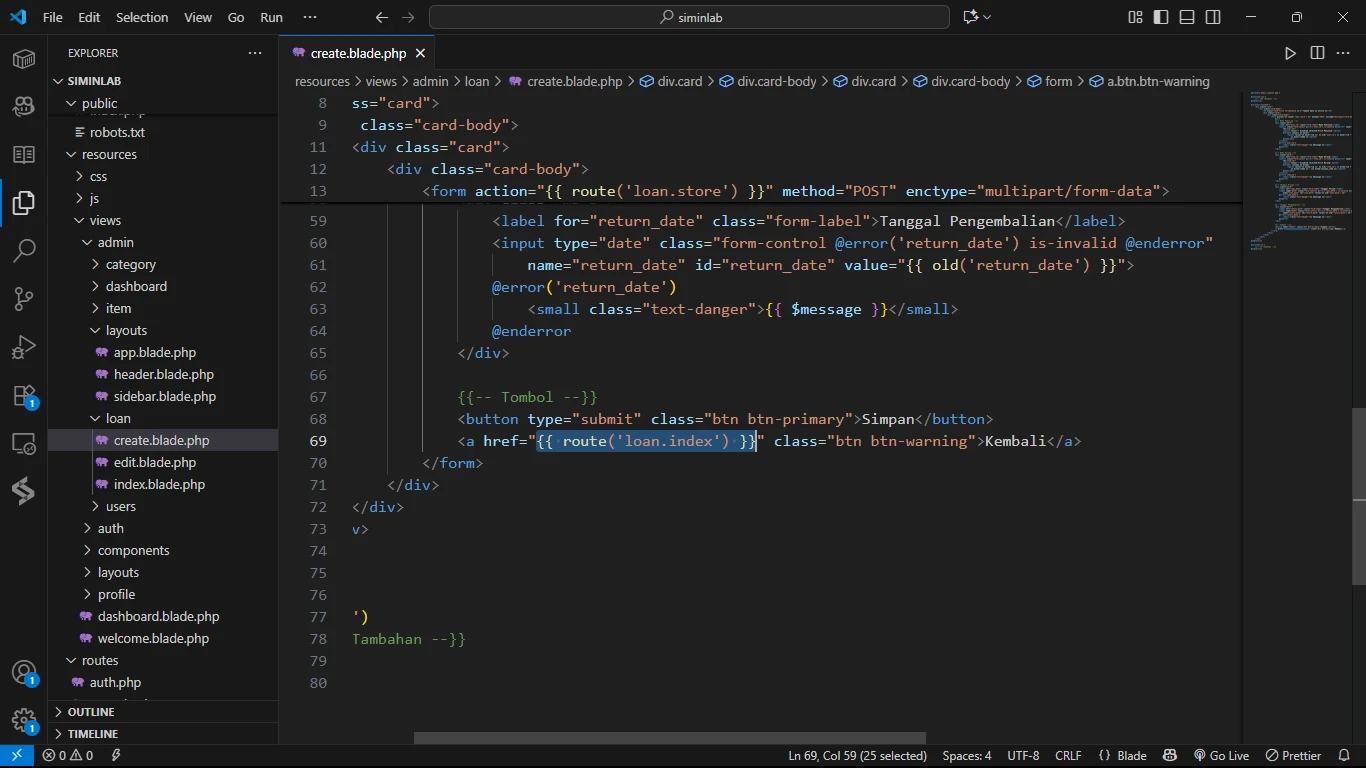Click the horizontal scrollbar of the editor
This screenshot has width=1366, height=768.
click(670, 739)
